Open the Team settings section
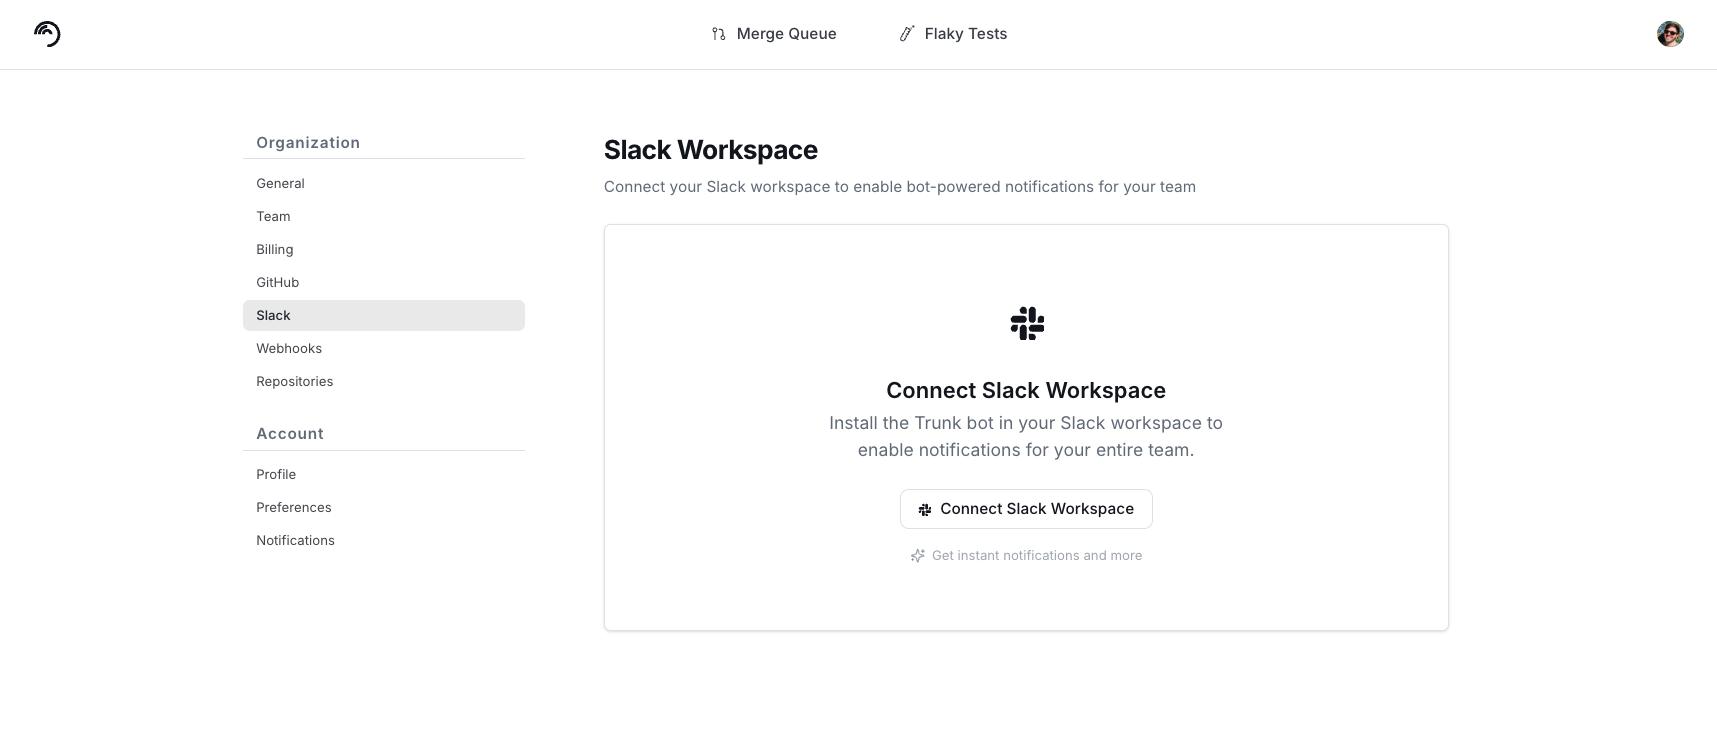Screen dimensions: 1717x729 [273, 217]
